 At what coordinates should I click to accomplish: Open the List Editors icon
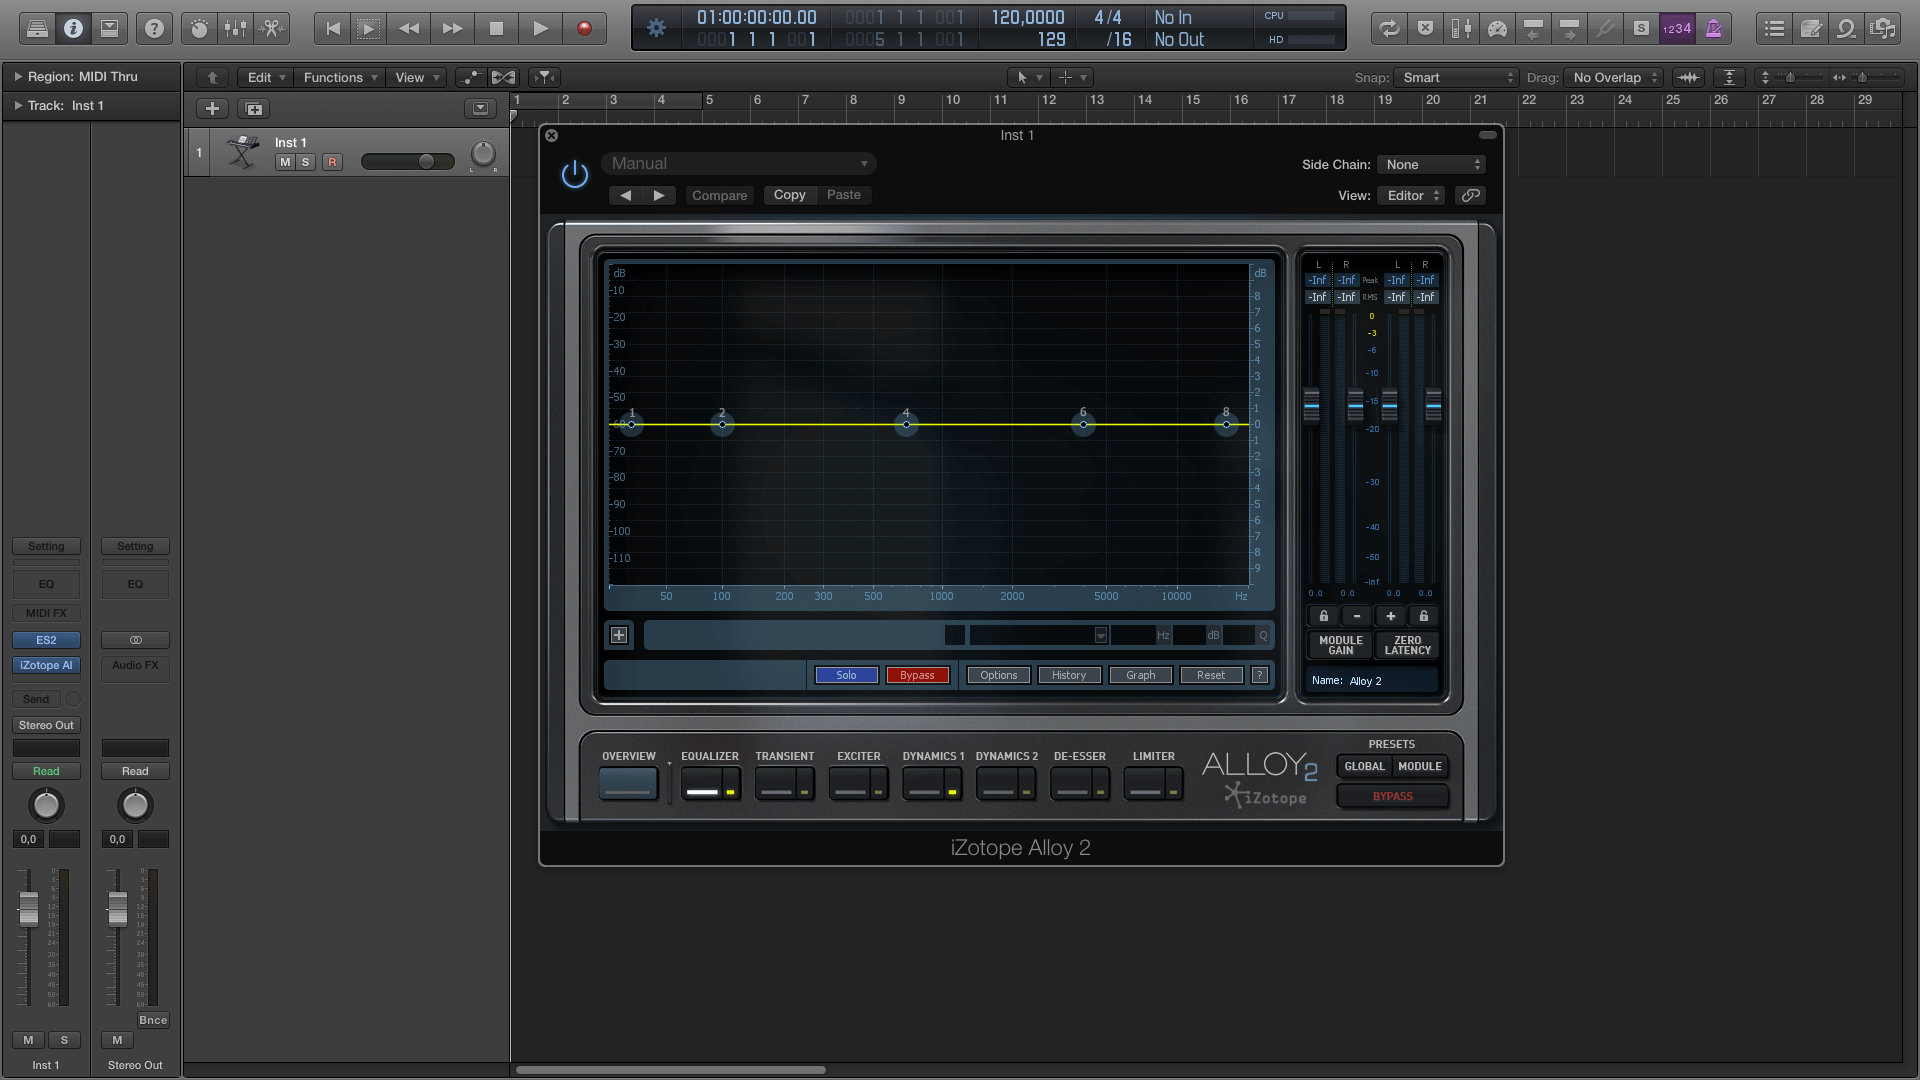(1774, 29)
